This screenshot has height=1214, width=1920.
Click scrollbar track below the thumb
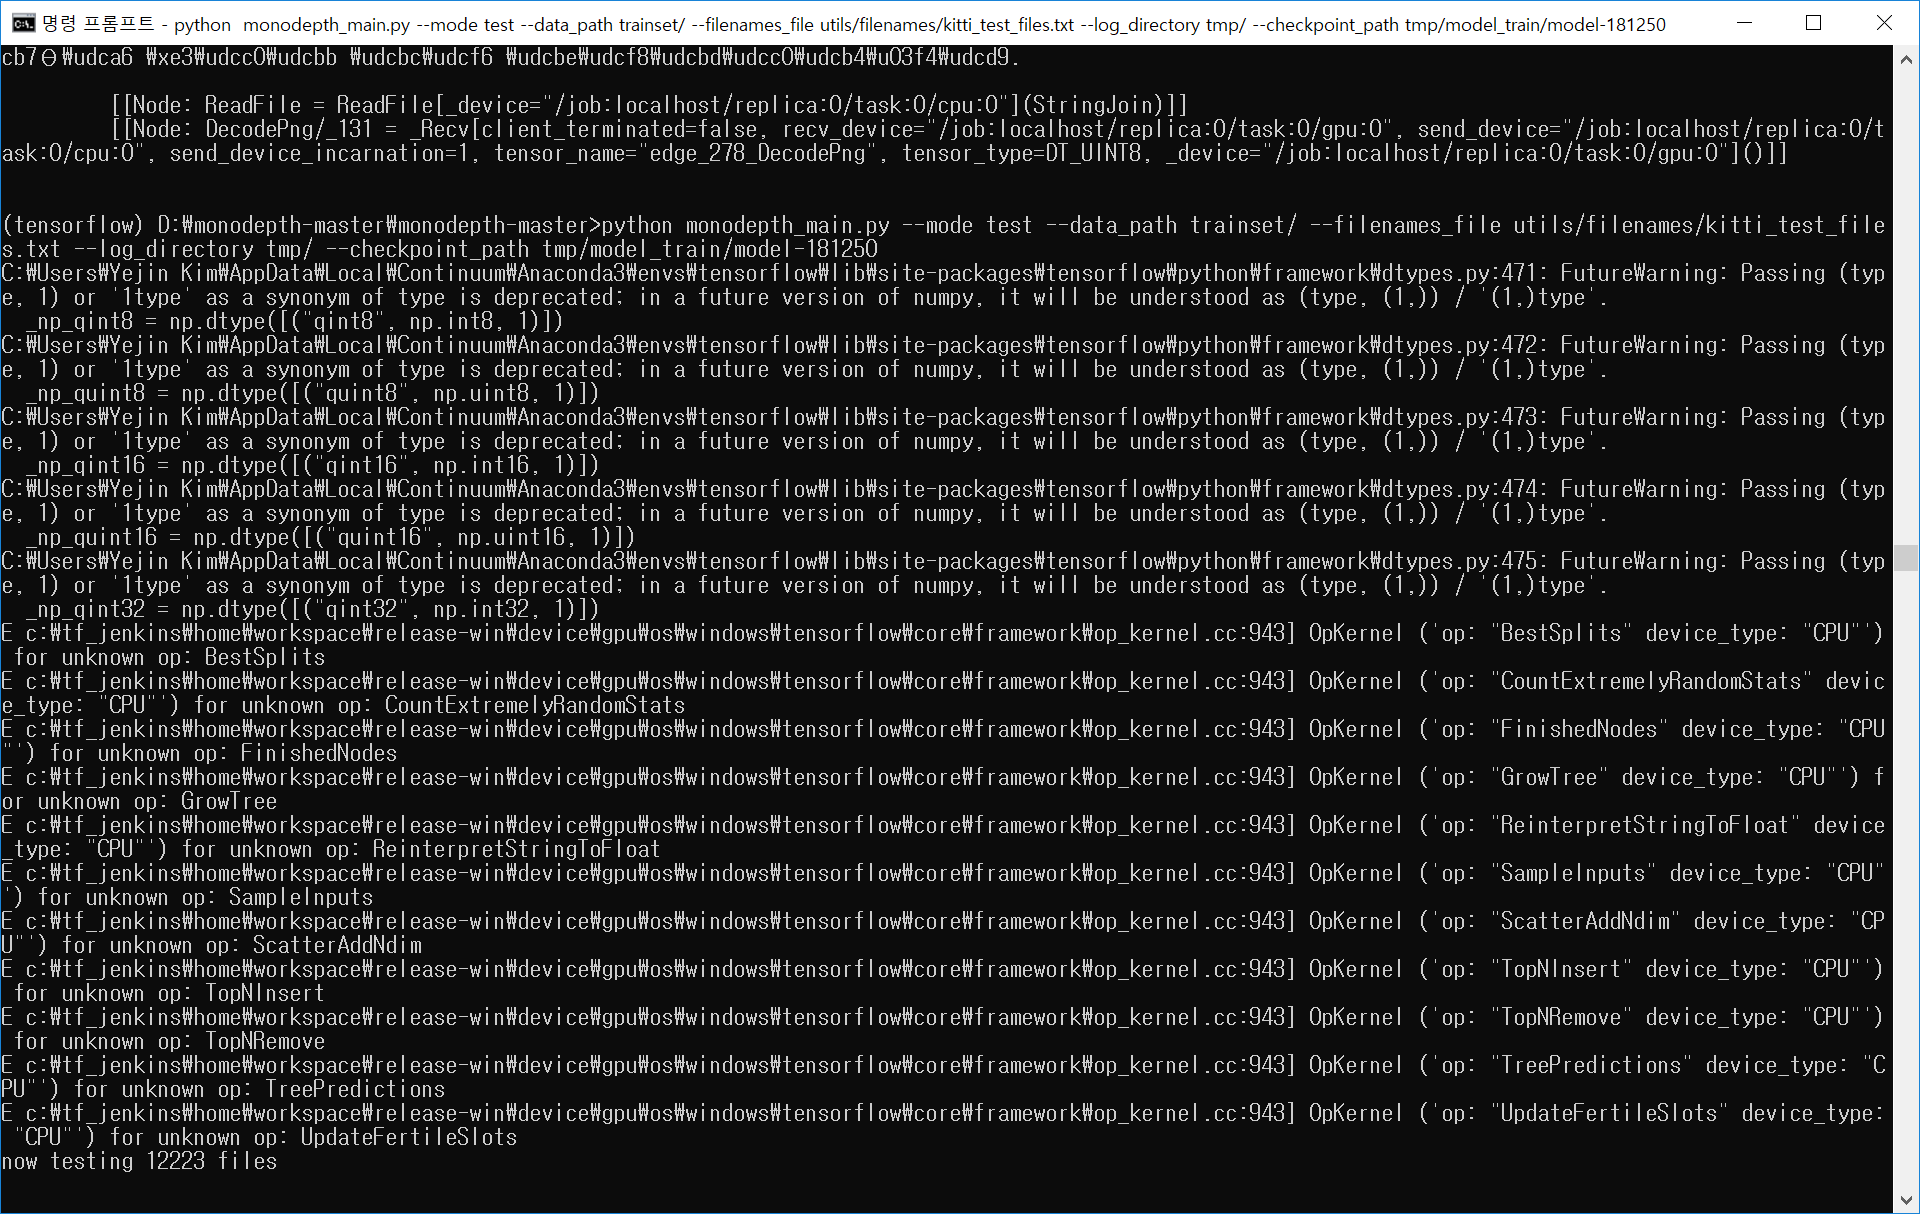pyautogui.click(x=1906, y=880)
